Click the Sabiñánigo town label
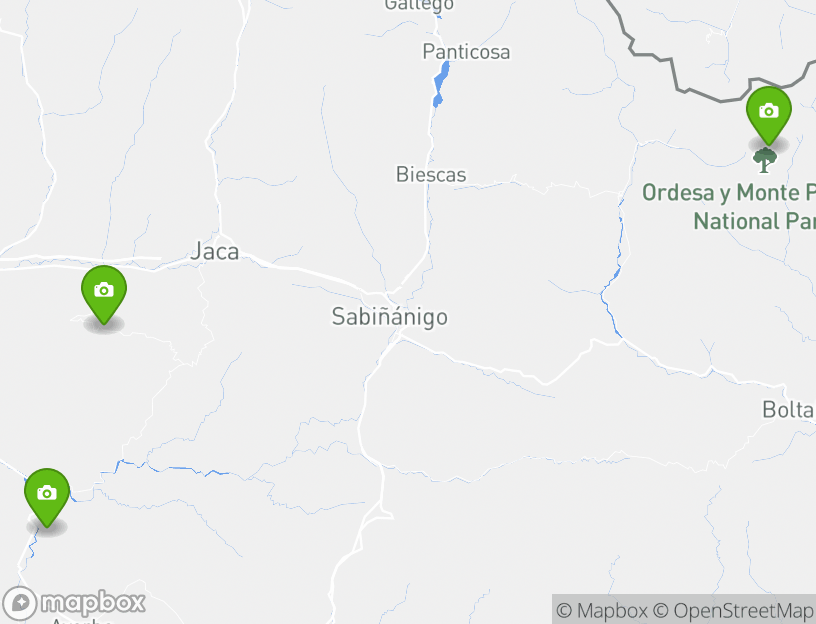This screenshot has width=816, height=624. click(x=390, y=316)
